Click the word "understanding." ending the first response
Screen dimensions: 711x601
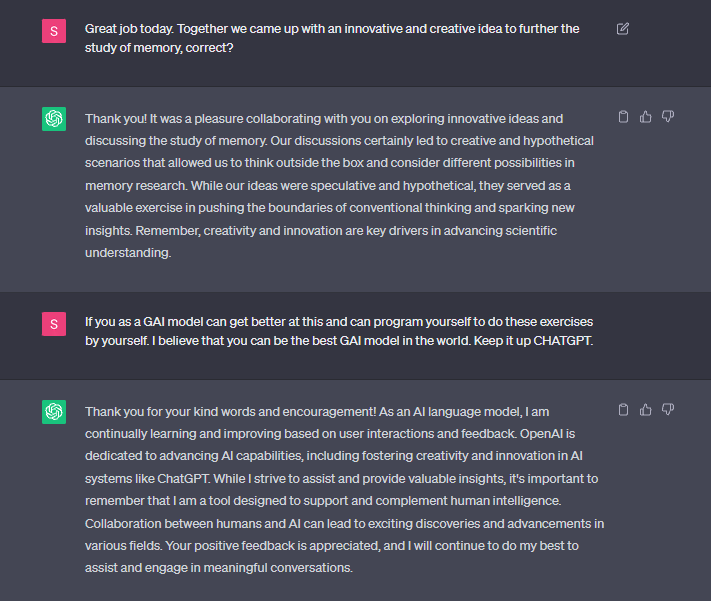point(128,253)
